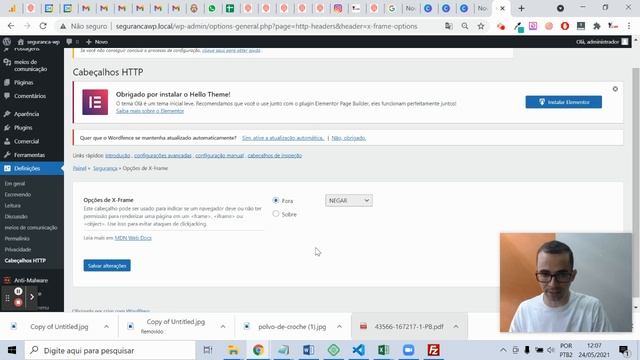Open Excel from taskbar

coord(384,350)
